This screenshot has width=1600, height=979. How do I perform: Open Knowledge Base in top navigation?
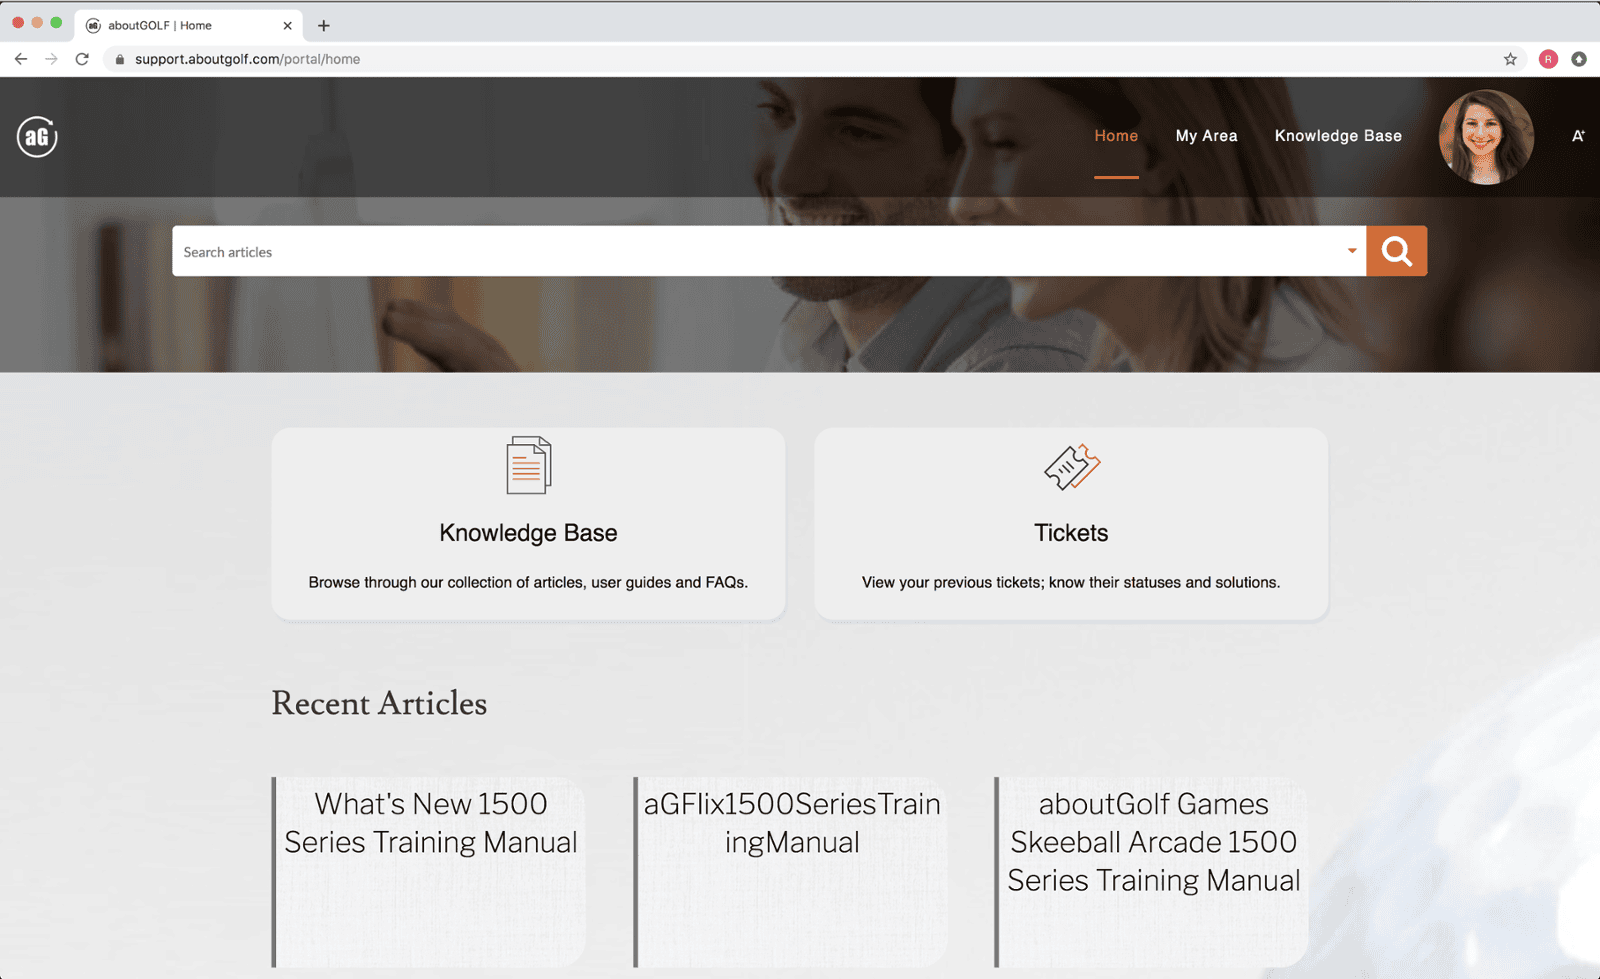click(1338, 136)
